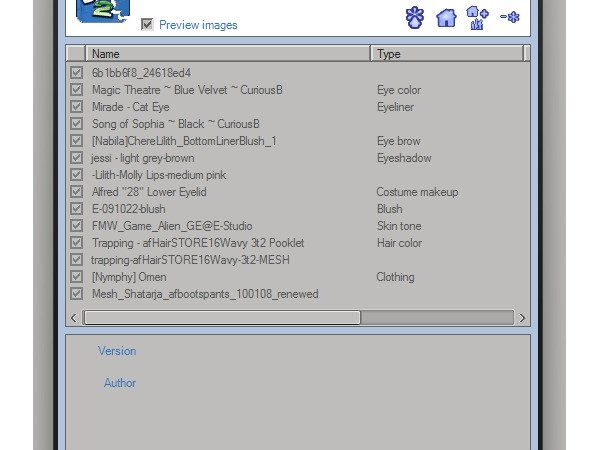Click the minus snowflake icon
Viewport: 600px width, 450px height.
coord(510,17)
